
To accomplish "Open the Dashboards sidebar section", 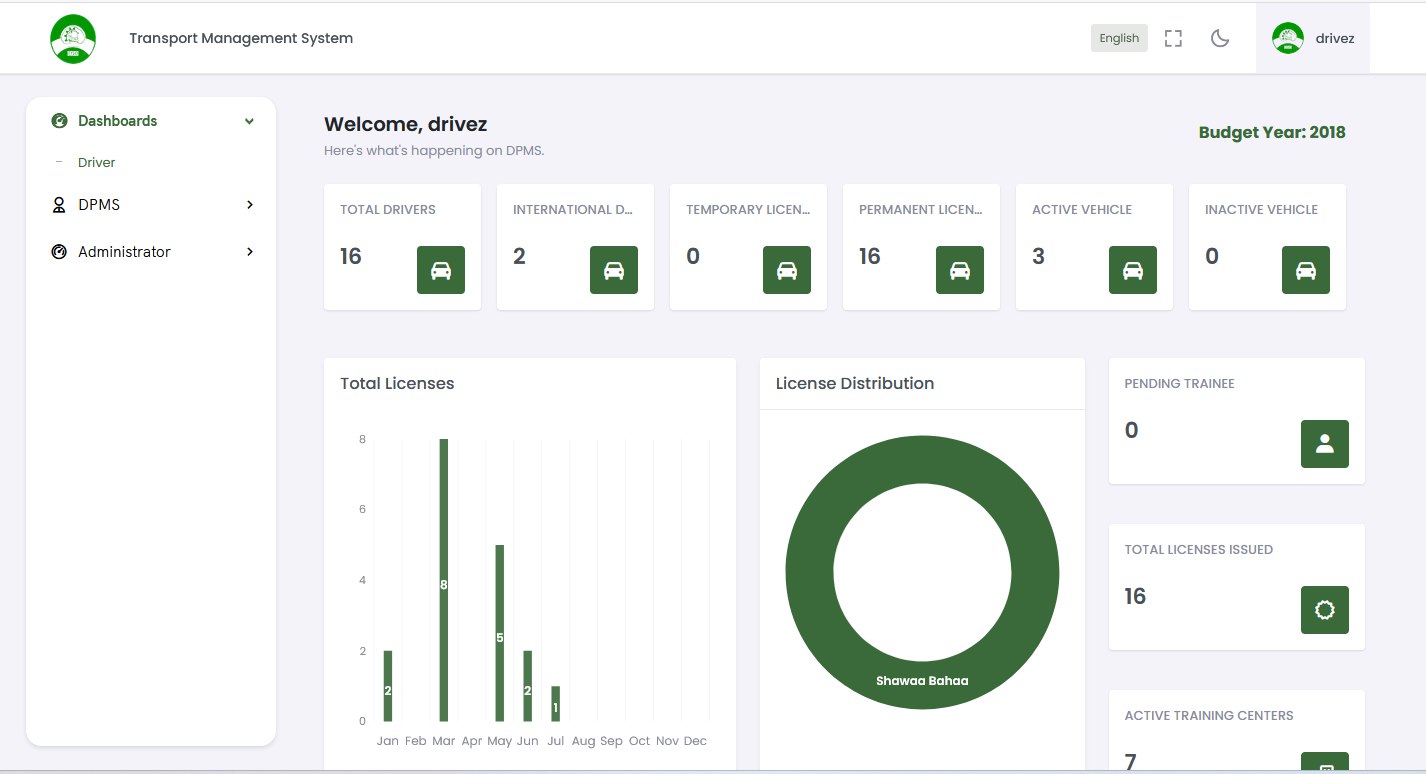I will tap(151, 121).
